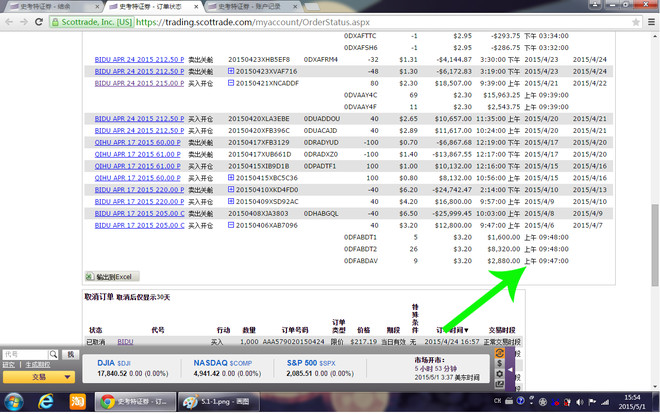Collapse the market bar with purple arrow
The image size is (660, 414).
pos(510,369)
